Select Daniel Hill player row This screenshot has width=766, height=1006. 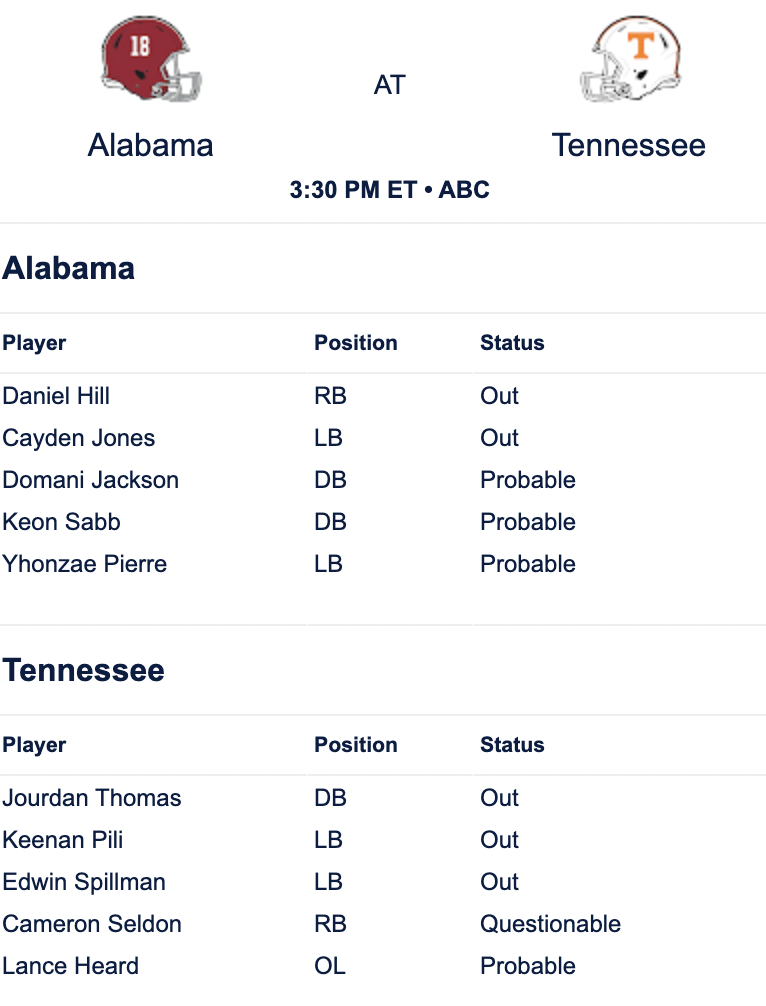coord(383,396)
